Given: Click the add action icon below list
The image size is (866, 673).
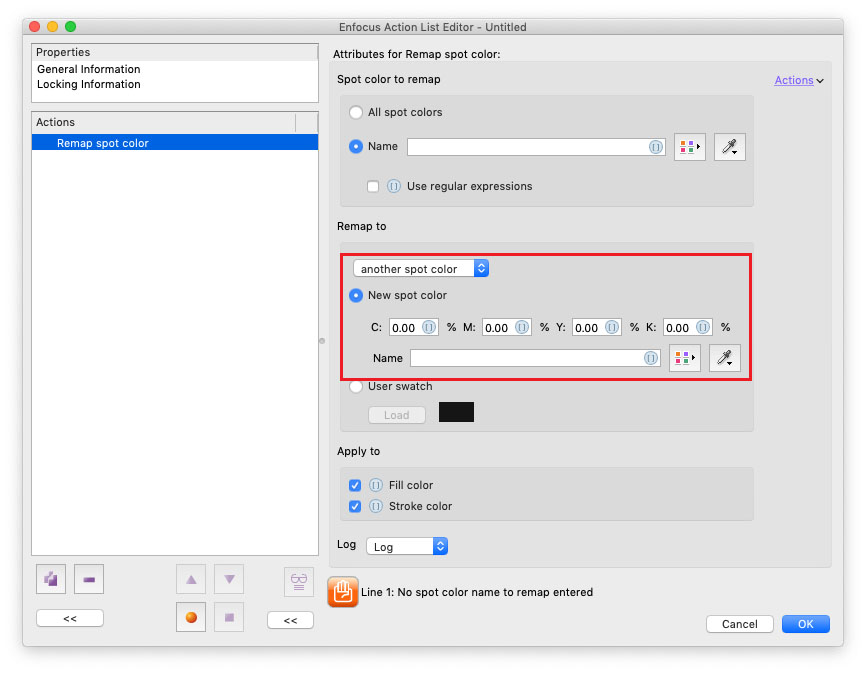Looking at the screenshot, I should click(x=51, y=579).
